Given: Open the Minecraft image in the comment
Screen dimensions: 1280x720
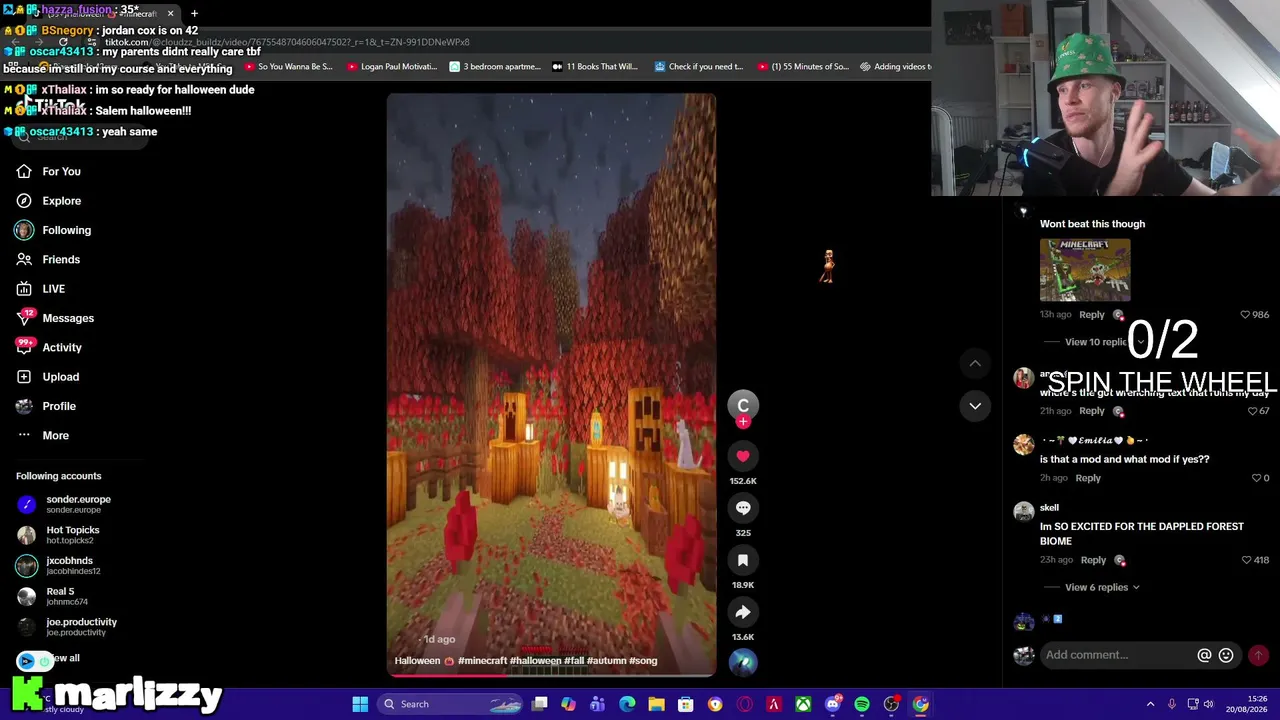Looking at the screenshot, I should click(1085, 270).
